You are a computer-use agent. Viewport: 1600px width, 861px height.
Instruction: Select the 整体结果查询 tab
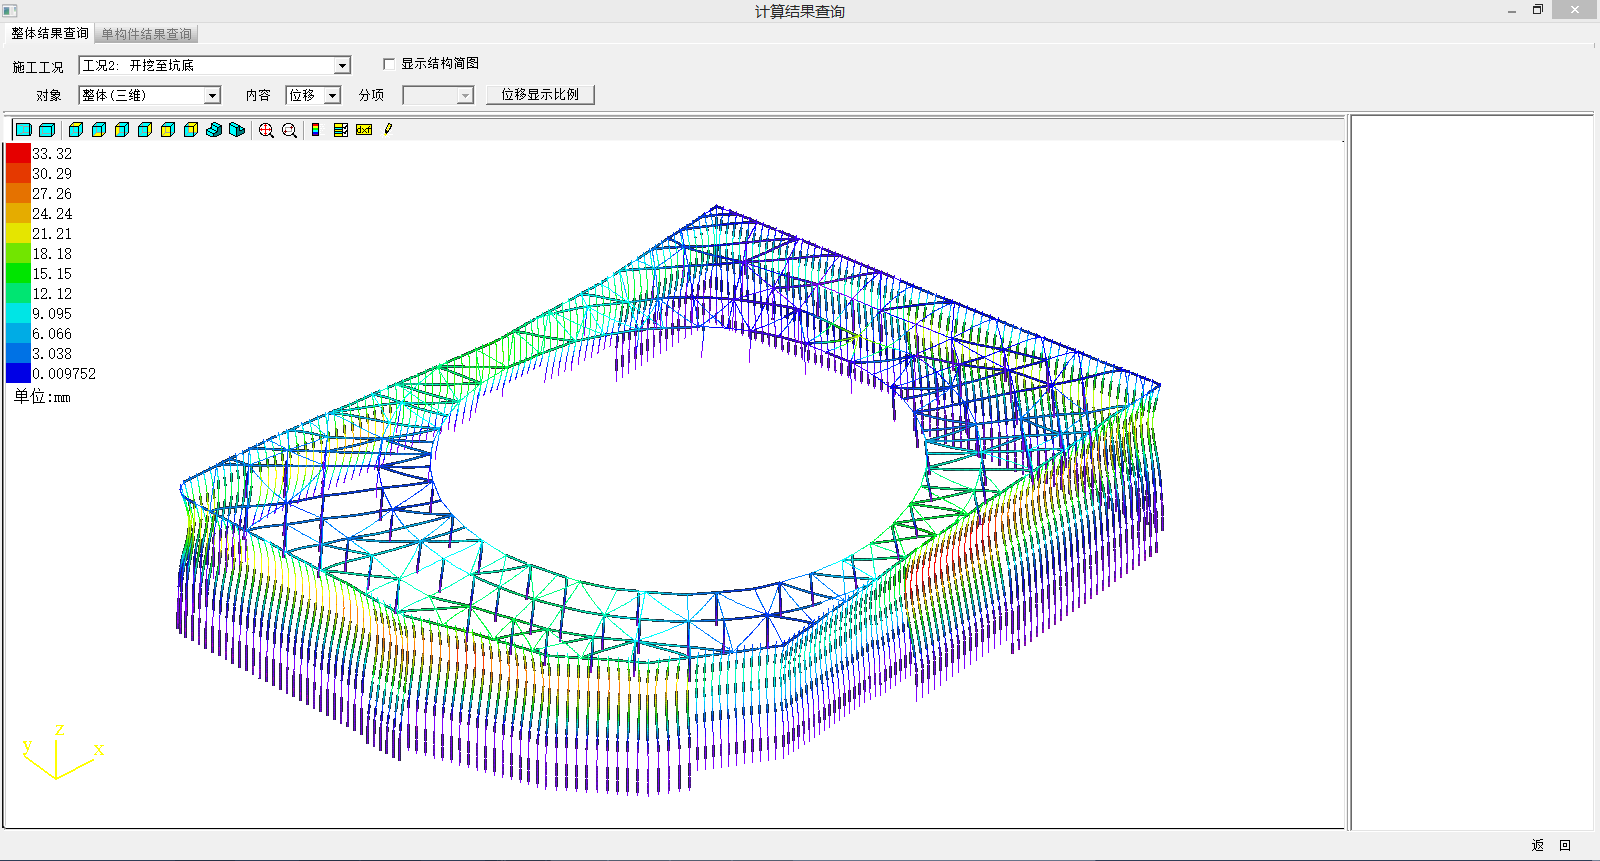pos(50,33)
